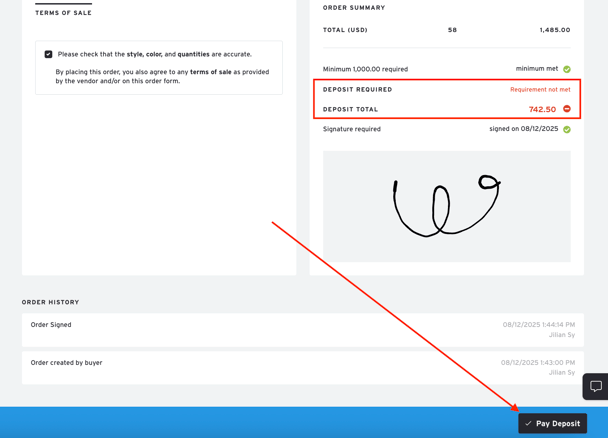Image resolution: width=608 pixels, height=438 pixels.
Task: Click the Pay Deposit button
Action: pyautogui.click(x=552, y=423)
